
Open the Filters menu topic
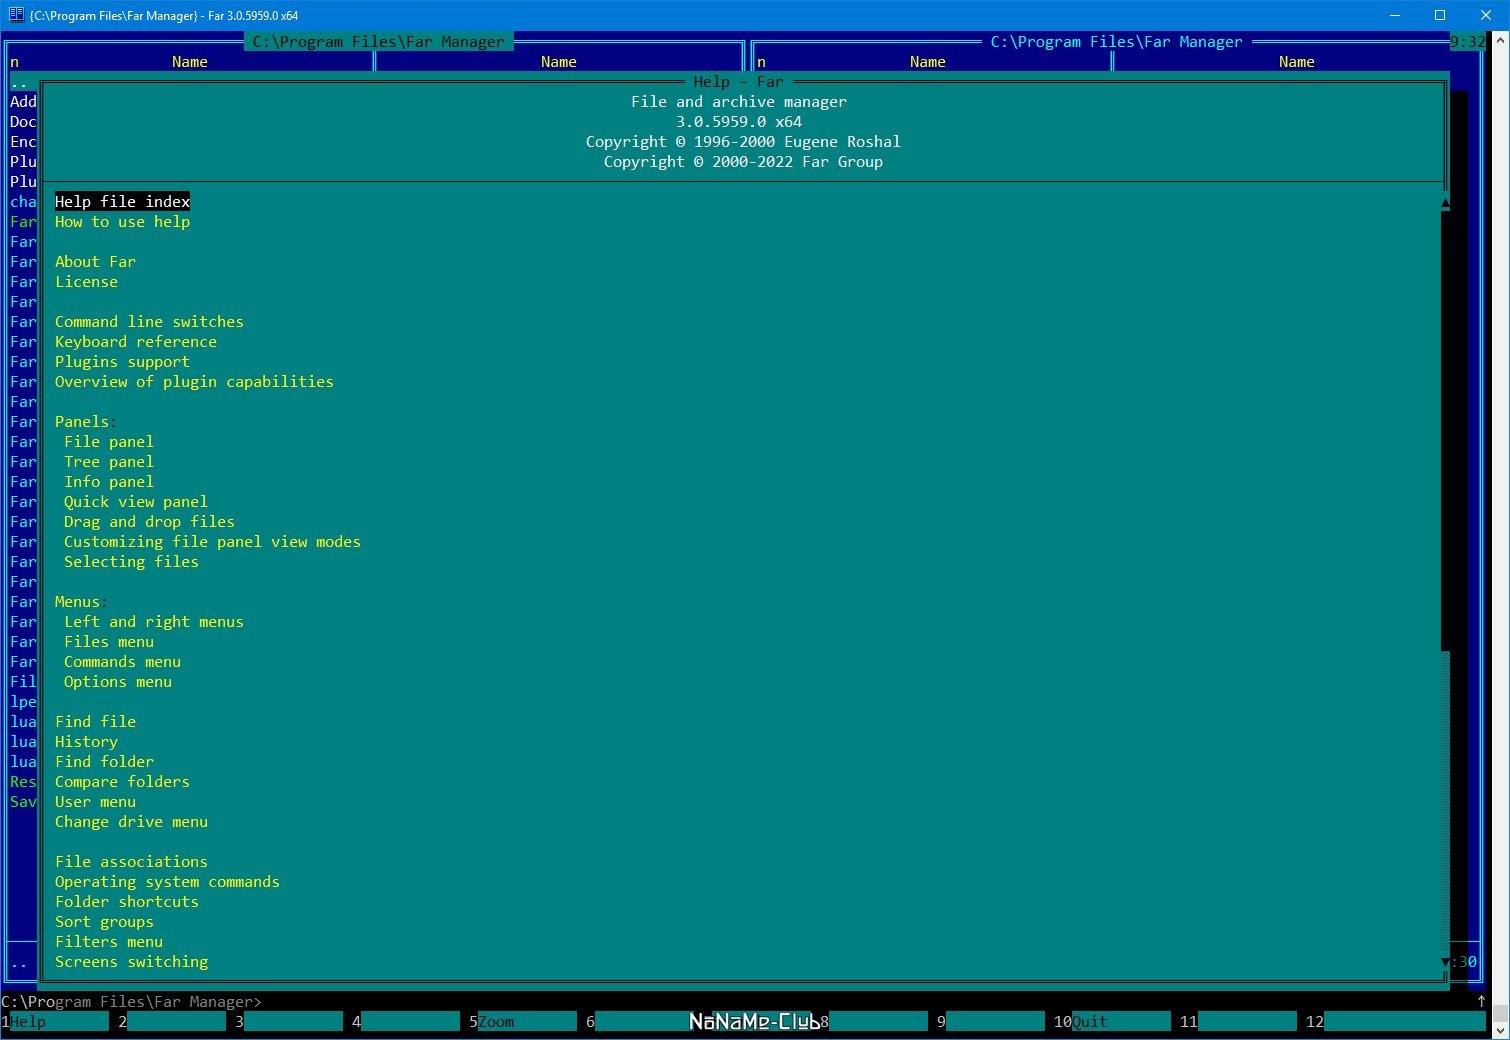[109, 942]
